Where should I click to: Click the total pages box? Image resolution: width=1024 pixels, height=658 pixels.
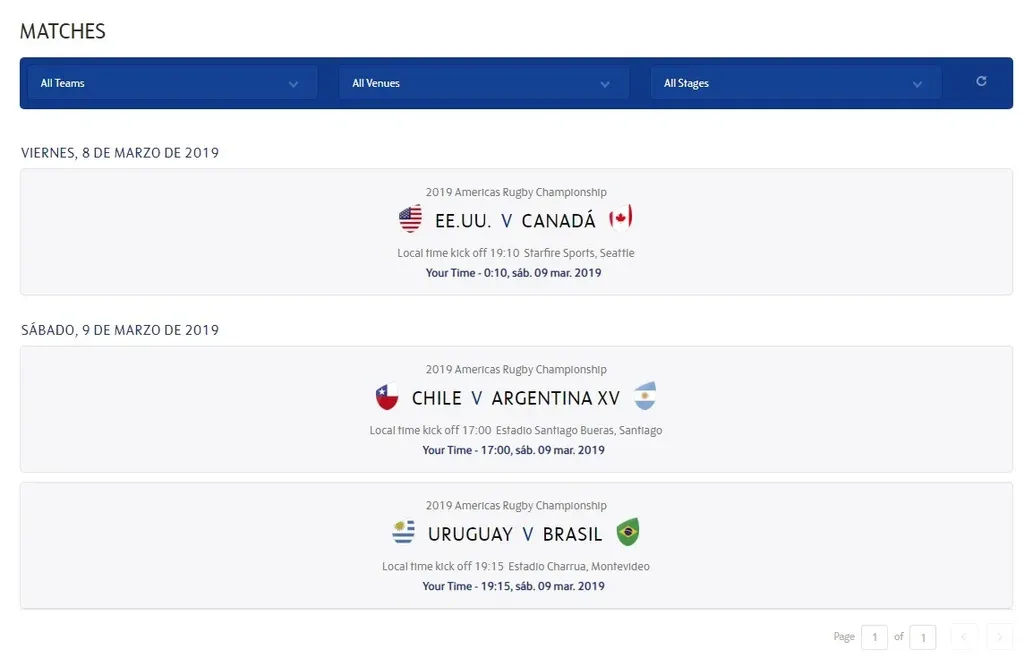click(x=922, y=637)
